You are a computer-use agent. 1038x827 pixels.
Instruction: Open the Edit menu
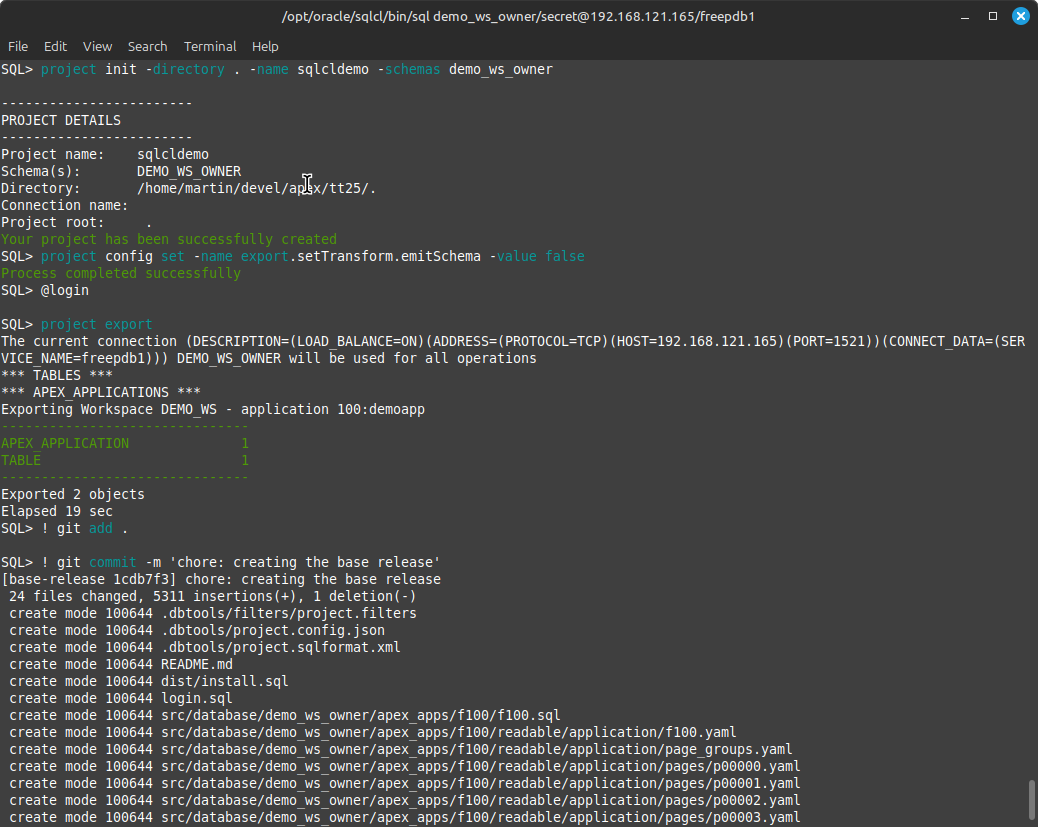click(x=55, y=46)
